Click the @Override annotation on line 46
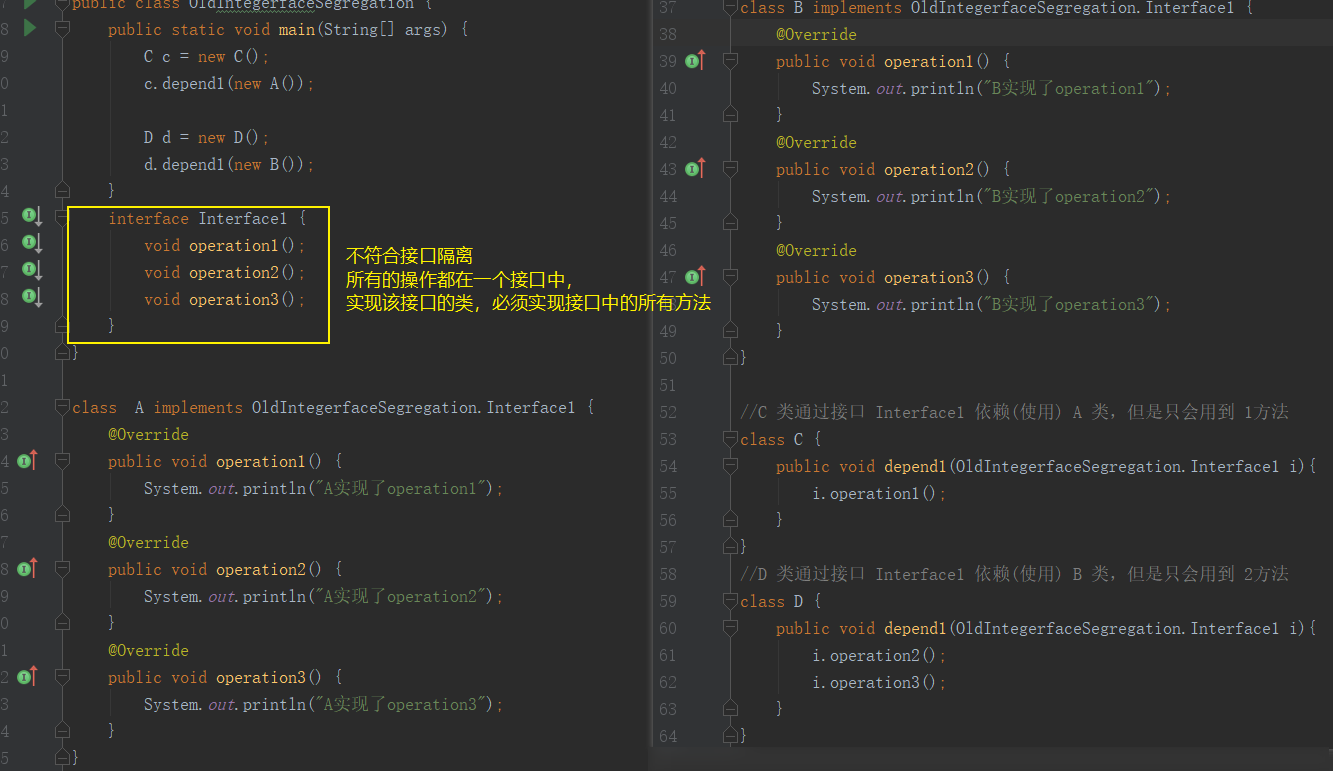1333x771 pixels. point(816,250)
